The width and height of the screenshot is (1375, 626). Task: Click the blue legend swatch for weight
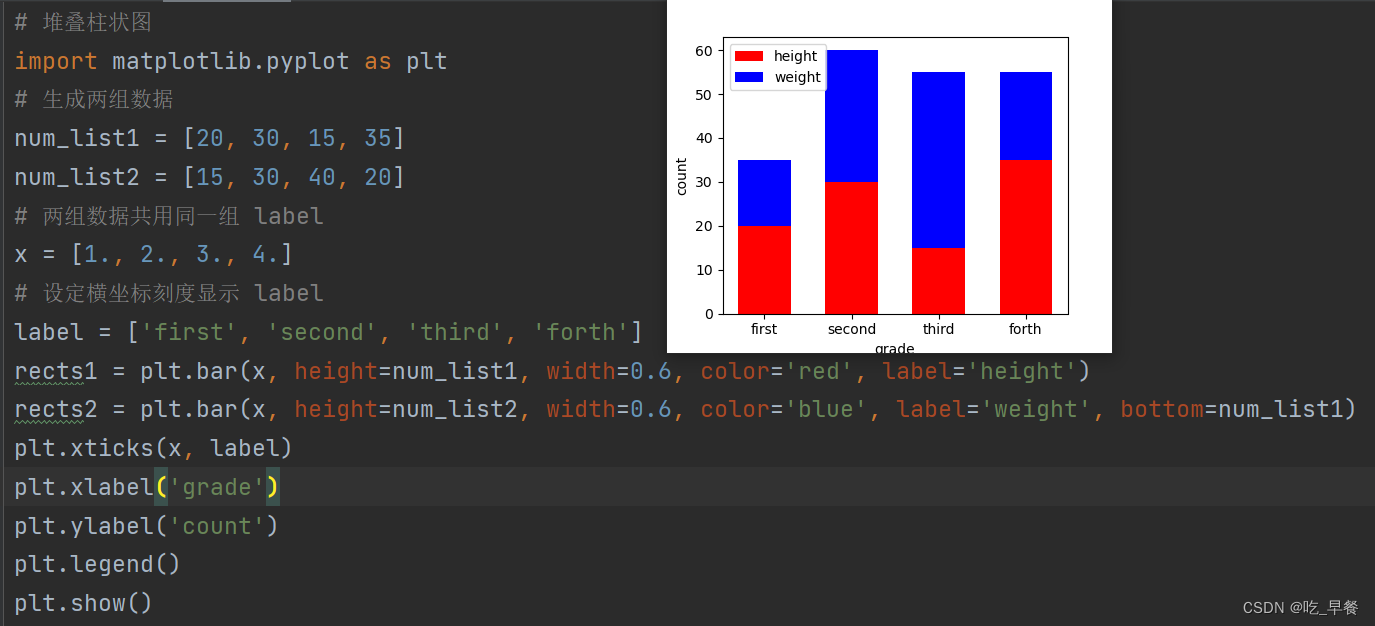[x=749, y=77]
